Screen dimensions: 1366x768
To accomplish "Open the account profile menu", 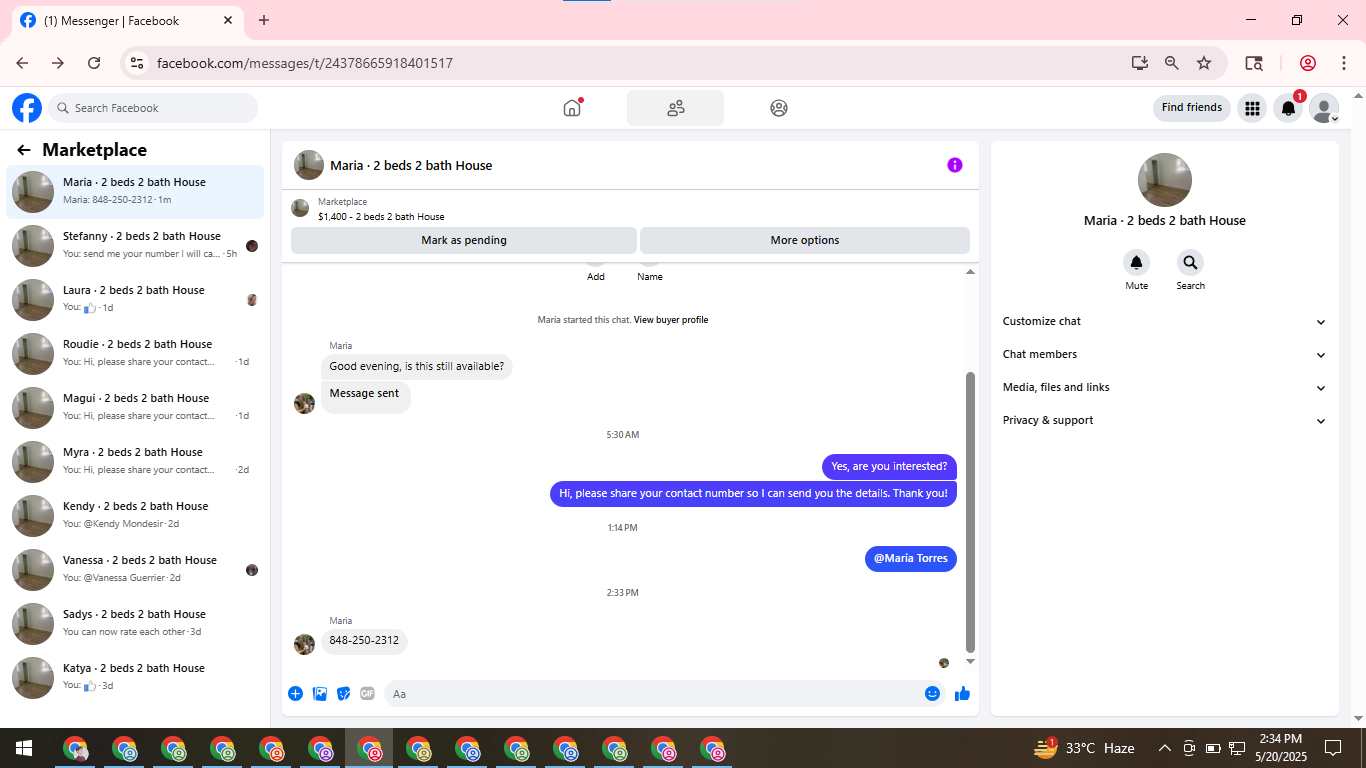I will 1324,108.
